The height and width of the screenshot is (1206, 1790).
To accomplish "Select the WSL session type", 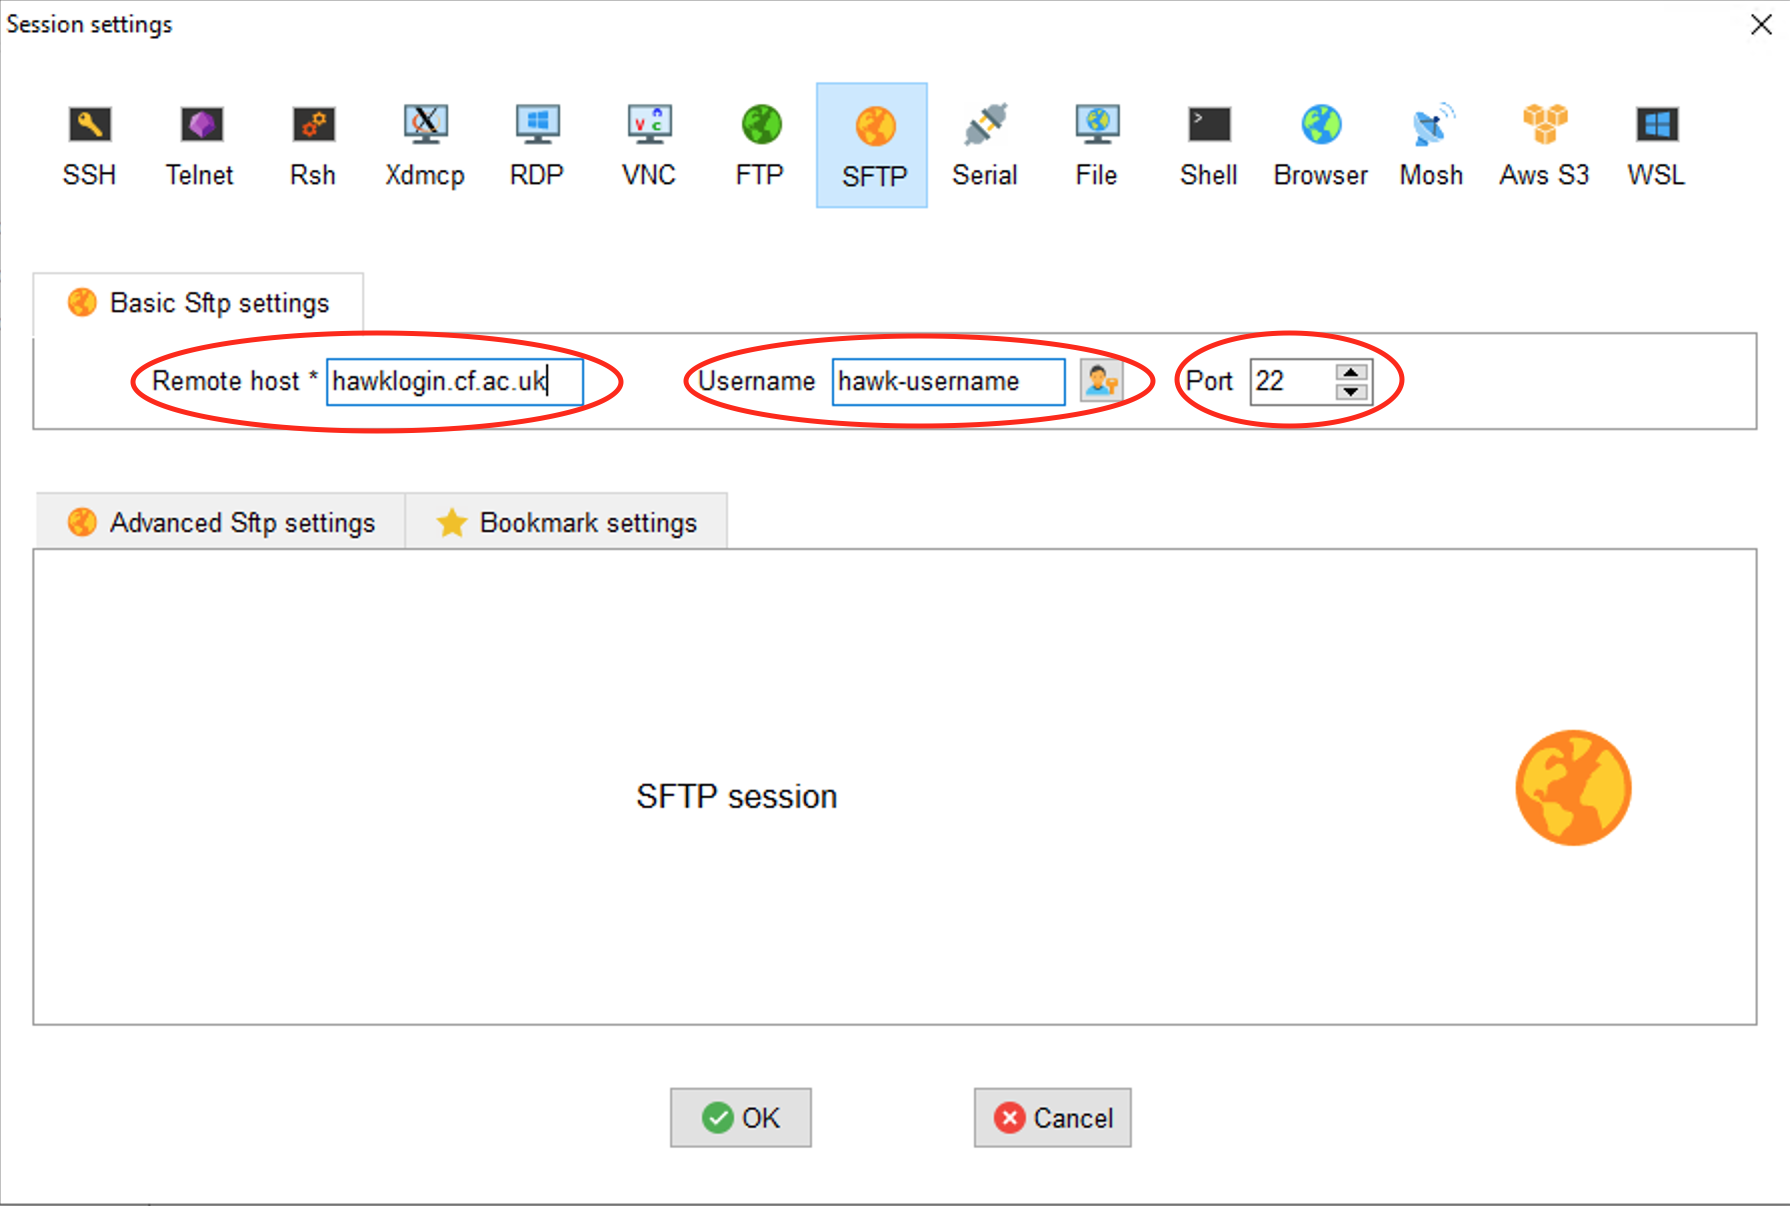I will 1656,145.
